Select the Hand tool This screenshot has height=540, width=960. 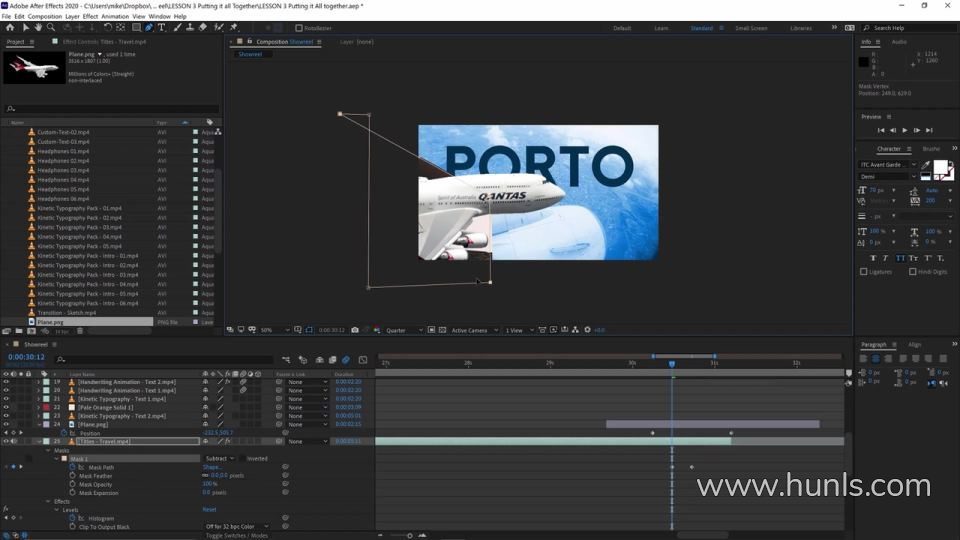coord(39,28)
